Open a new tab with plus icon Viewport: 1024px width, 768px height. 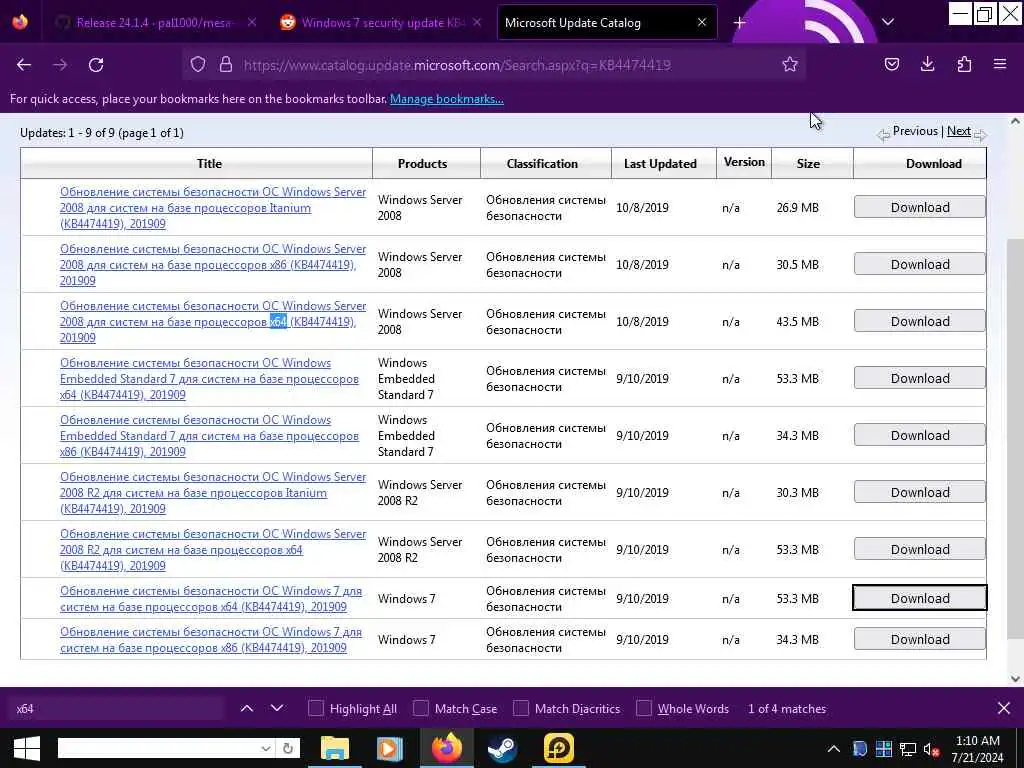pos(739,23)
